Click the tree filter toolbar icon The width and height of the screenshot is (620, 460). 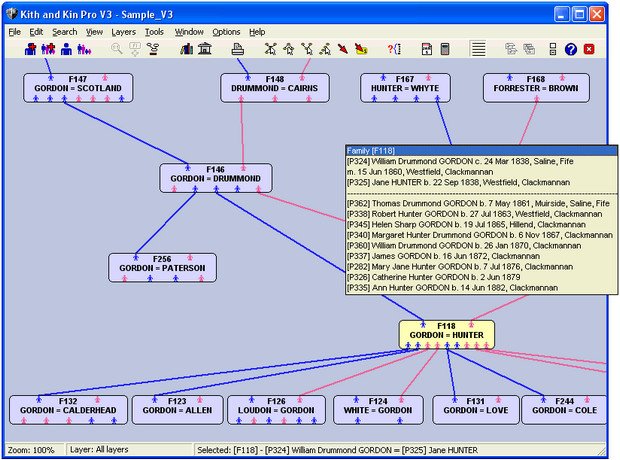(153, 49)
